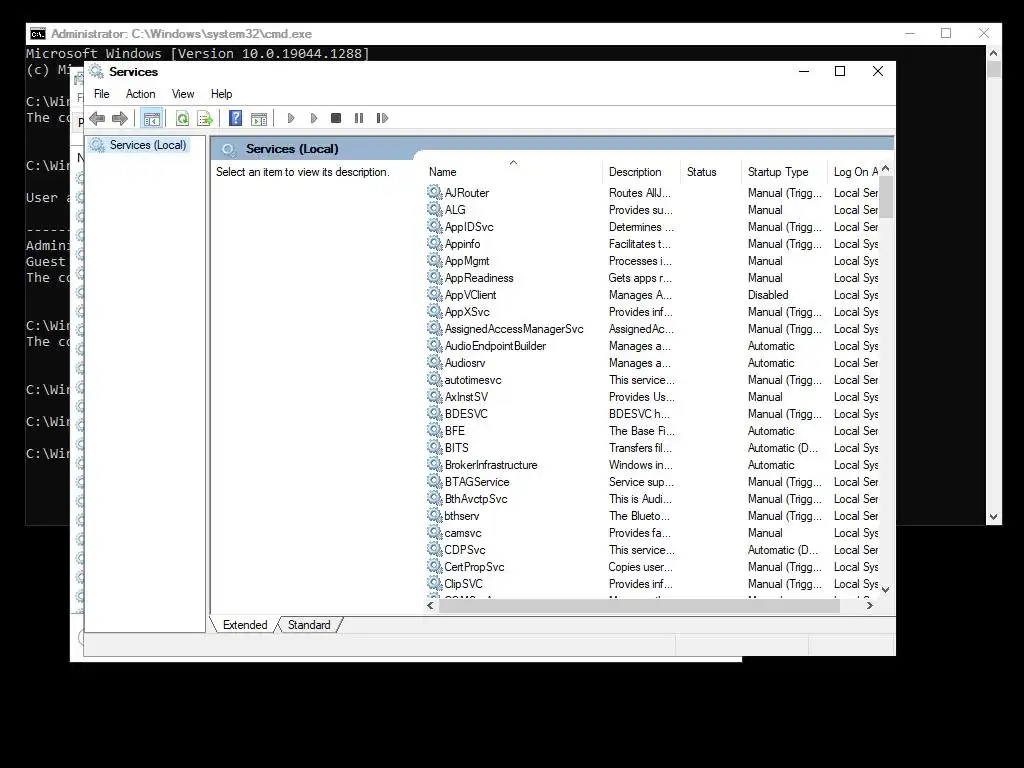Click the gear icon beside ClipSVC
The height and width of the screenshot is (768, 1024).
tap(434, 583)
